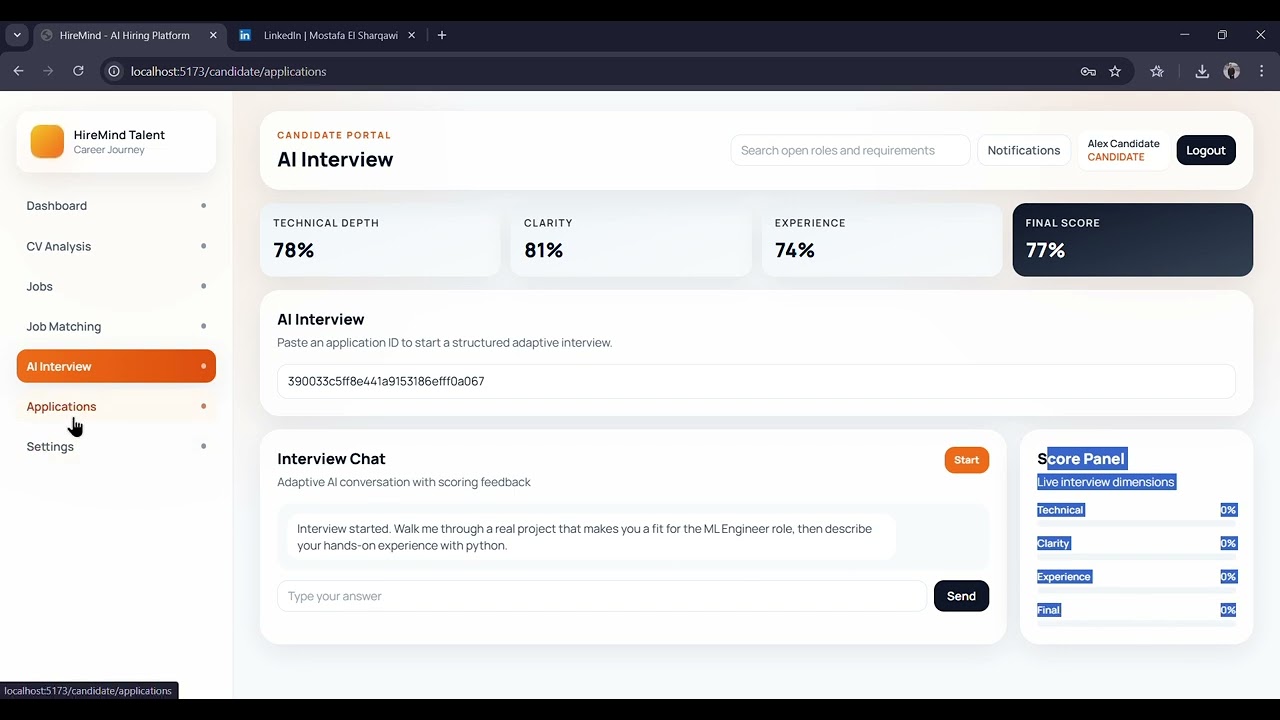Click the Type your answer field
Image resolution: width=1280 pixels, height=720 pixels.
click(602, 596)
